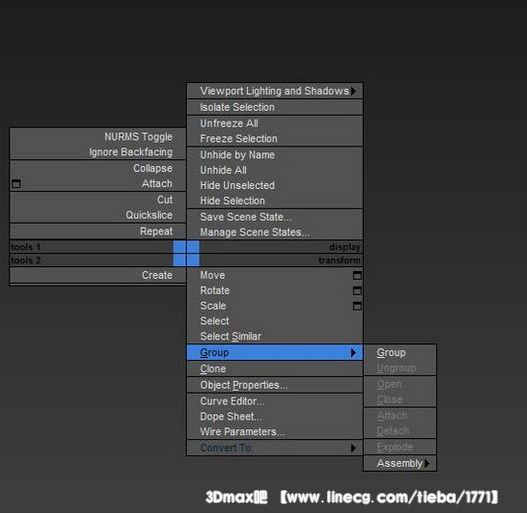Choose the Select entry
The width and height of the screenshot is (527, 514).
(x=275, y=321)
